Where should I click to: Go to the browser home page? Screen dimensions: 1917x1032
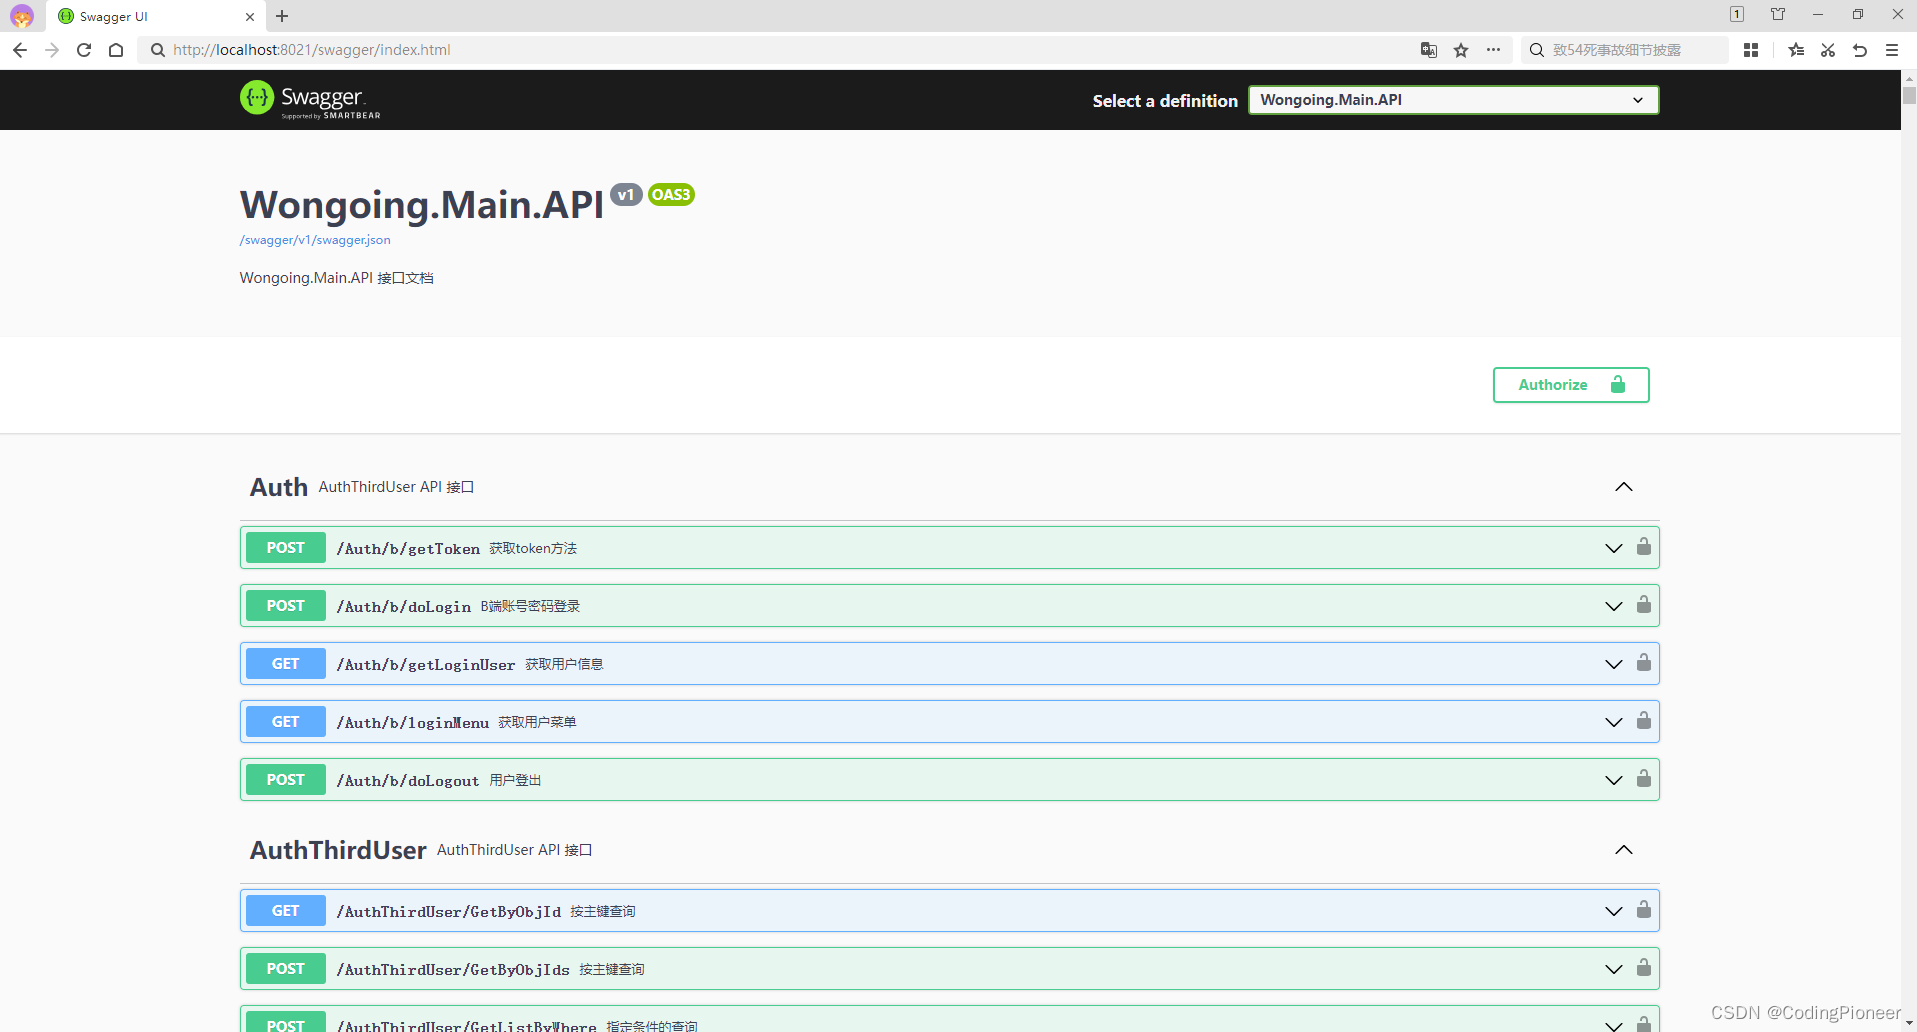click(x=116, y=50)
